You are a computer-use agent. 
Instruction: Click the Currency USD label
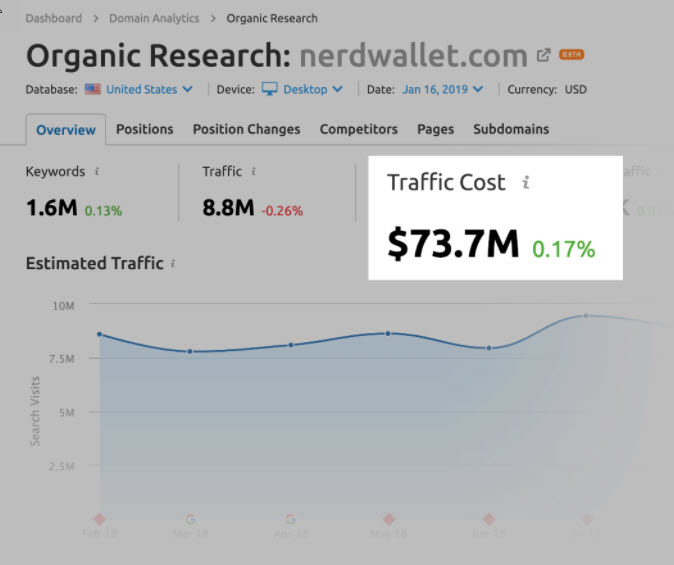547,89
